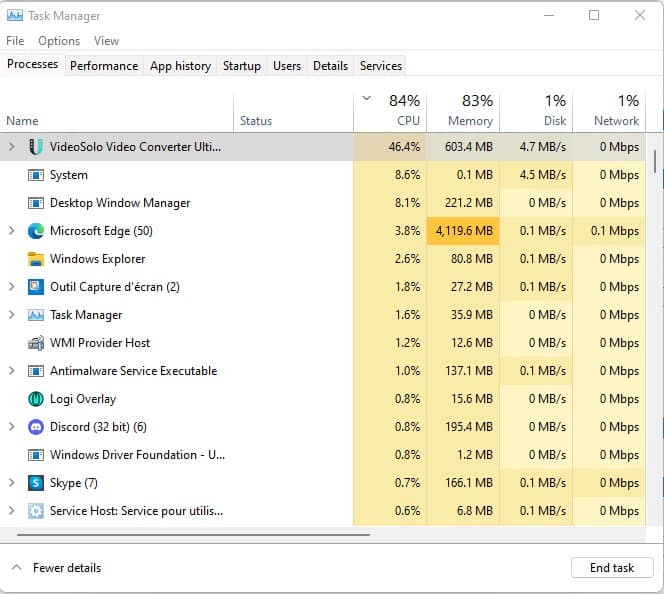The image size is (664, 594).
Task: Click the Service Host gear icon
Action: 36,511
